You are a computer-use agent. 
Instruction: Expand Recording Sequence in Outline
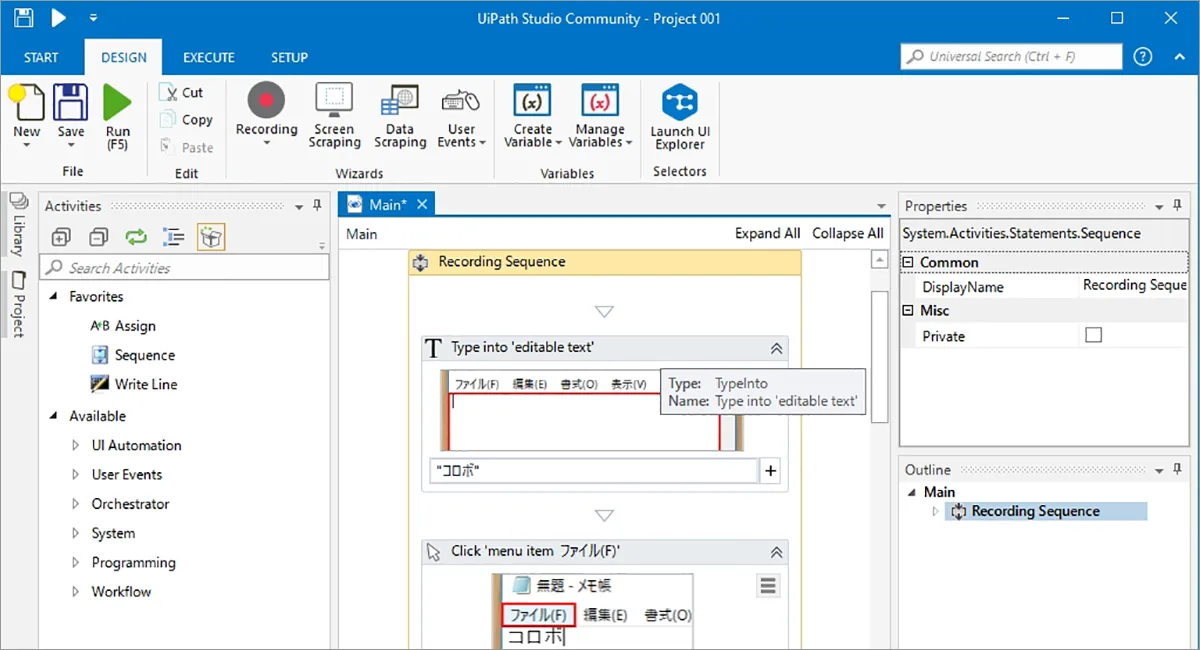936,511
